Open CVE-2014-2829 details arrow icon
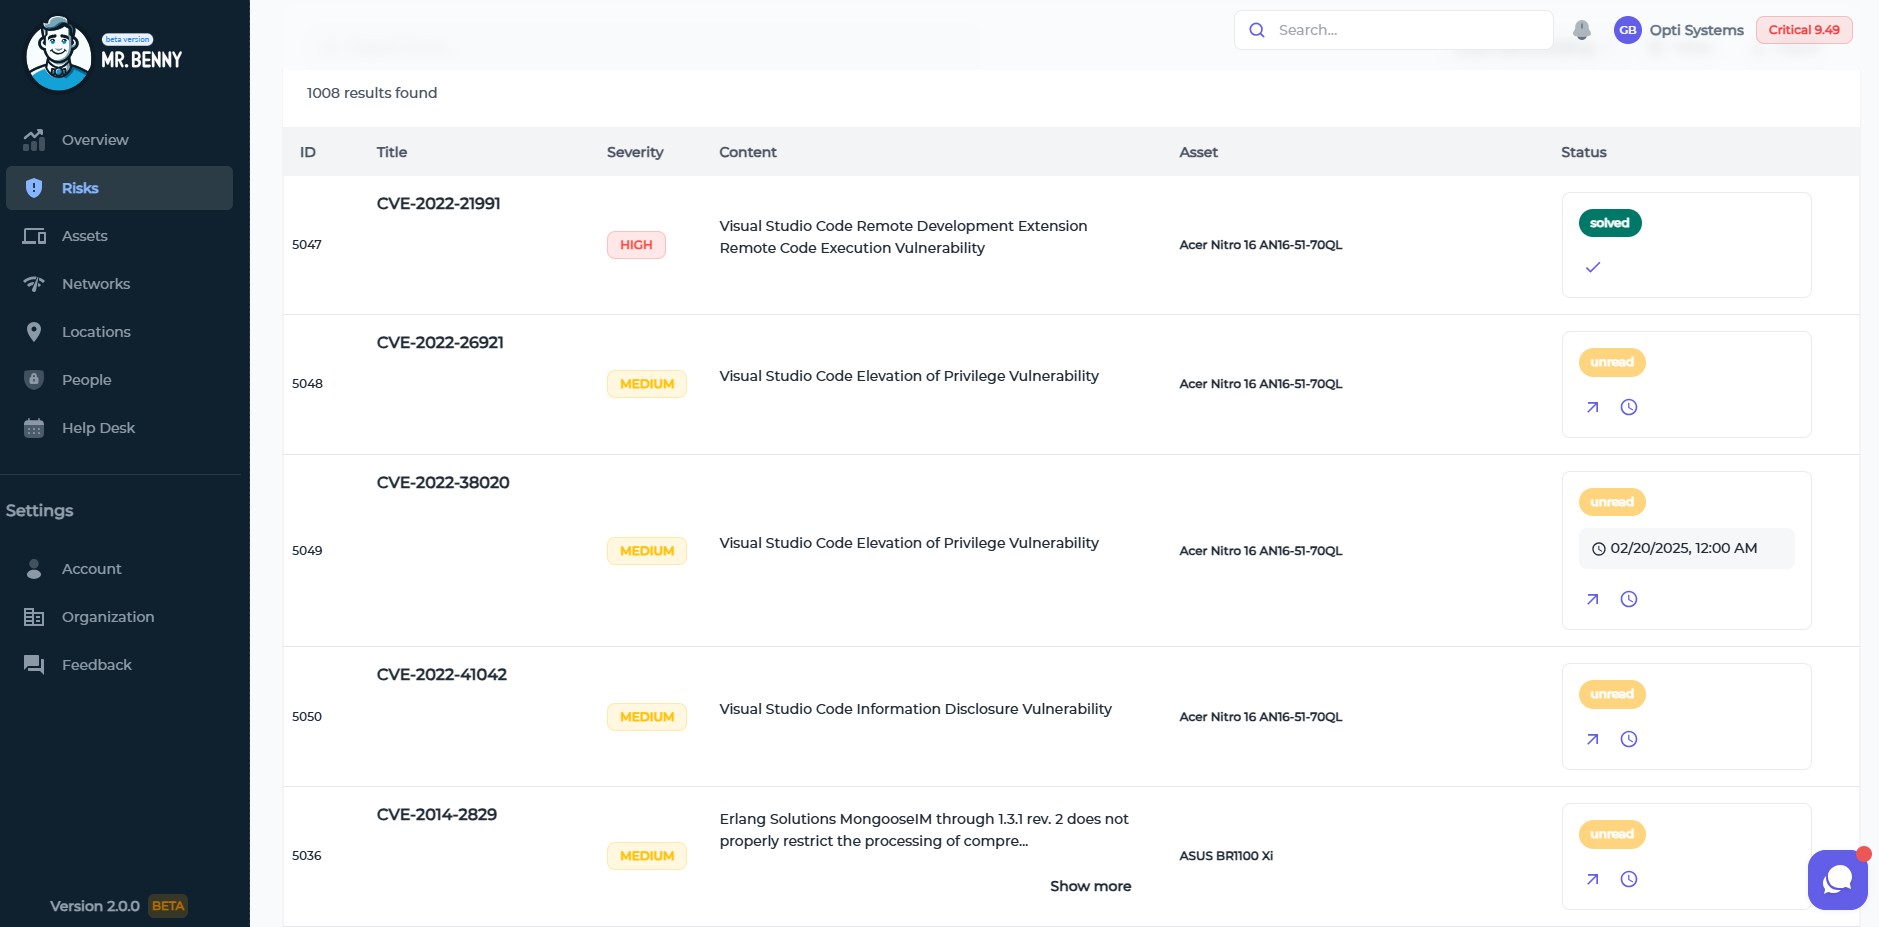 (x=1592, y=879)
